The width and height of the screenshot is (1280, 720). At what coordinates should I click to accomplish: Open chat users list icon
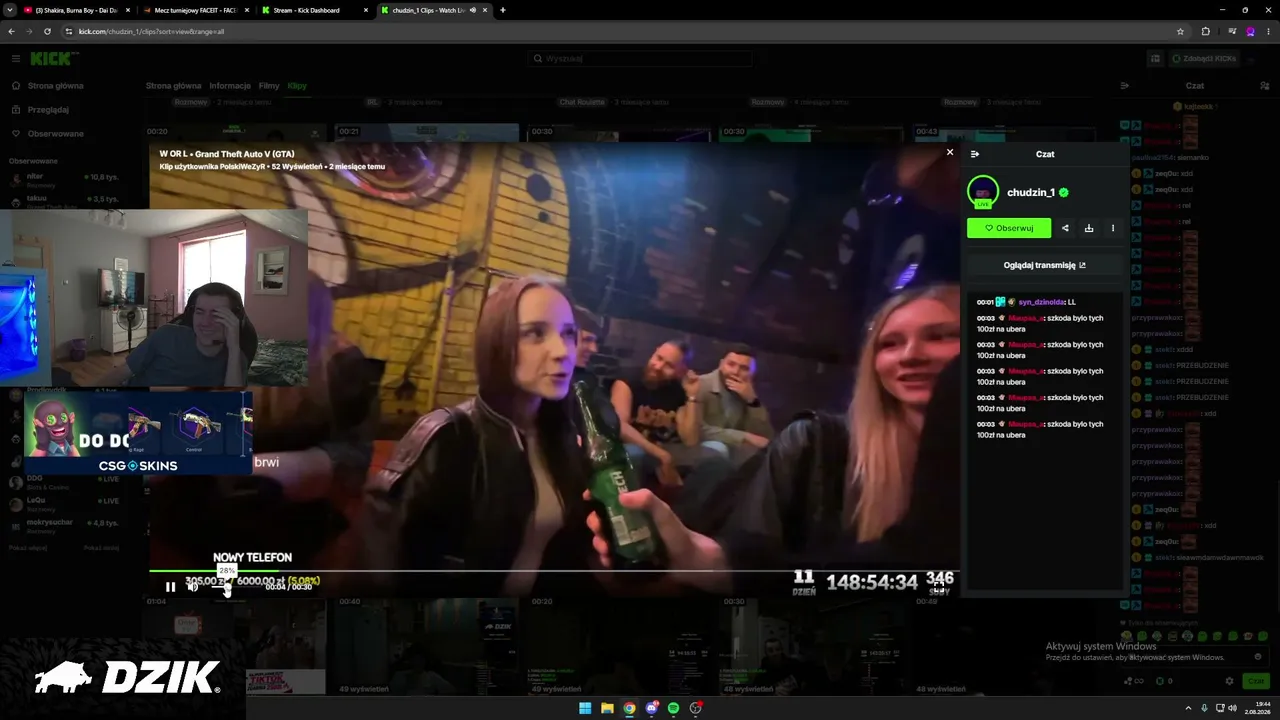1265,86
